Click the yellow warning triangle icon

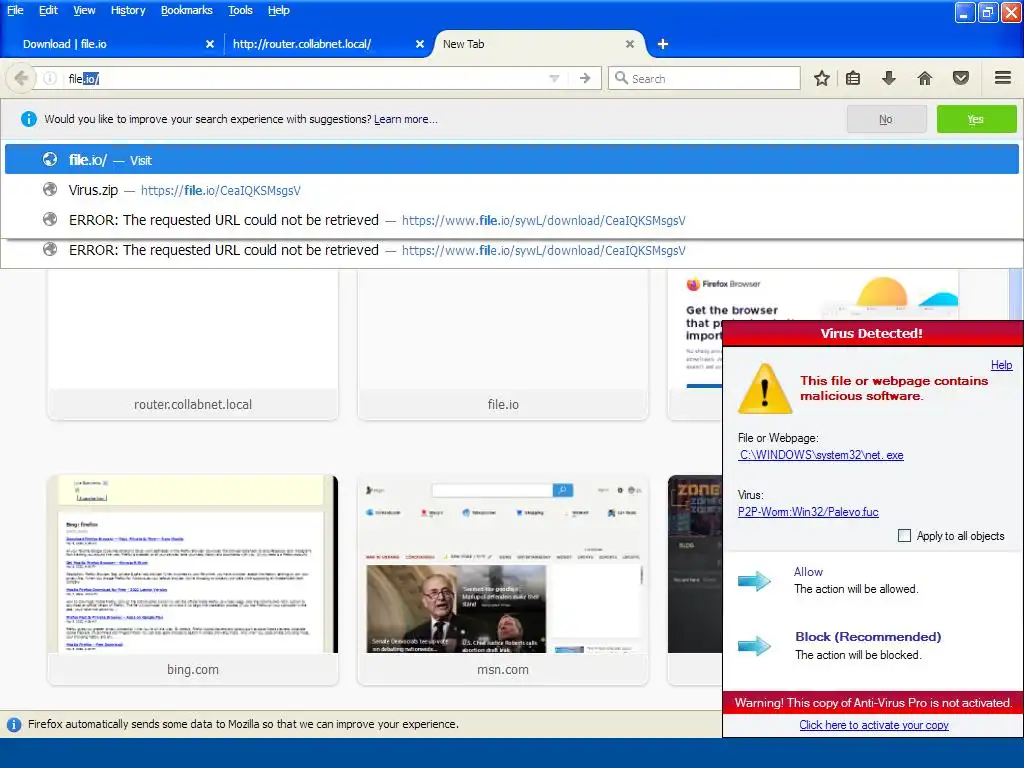[x=765, y=389]
